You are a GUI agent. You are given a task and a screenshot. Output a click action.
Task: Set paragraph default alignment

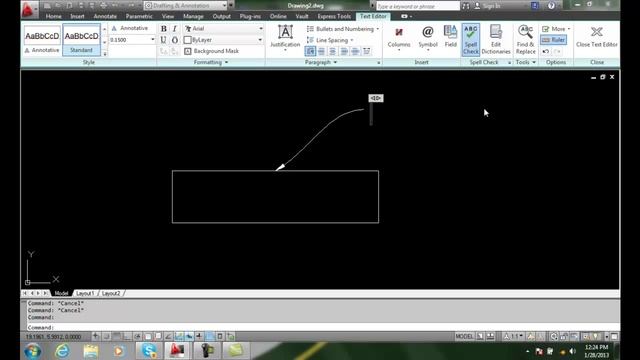tap(310, 51)
